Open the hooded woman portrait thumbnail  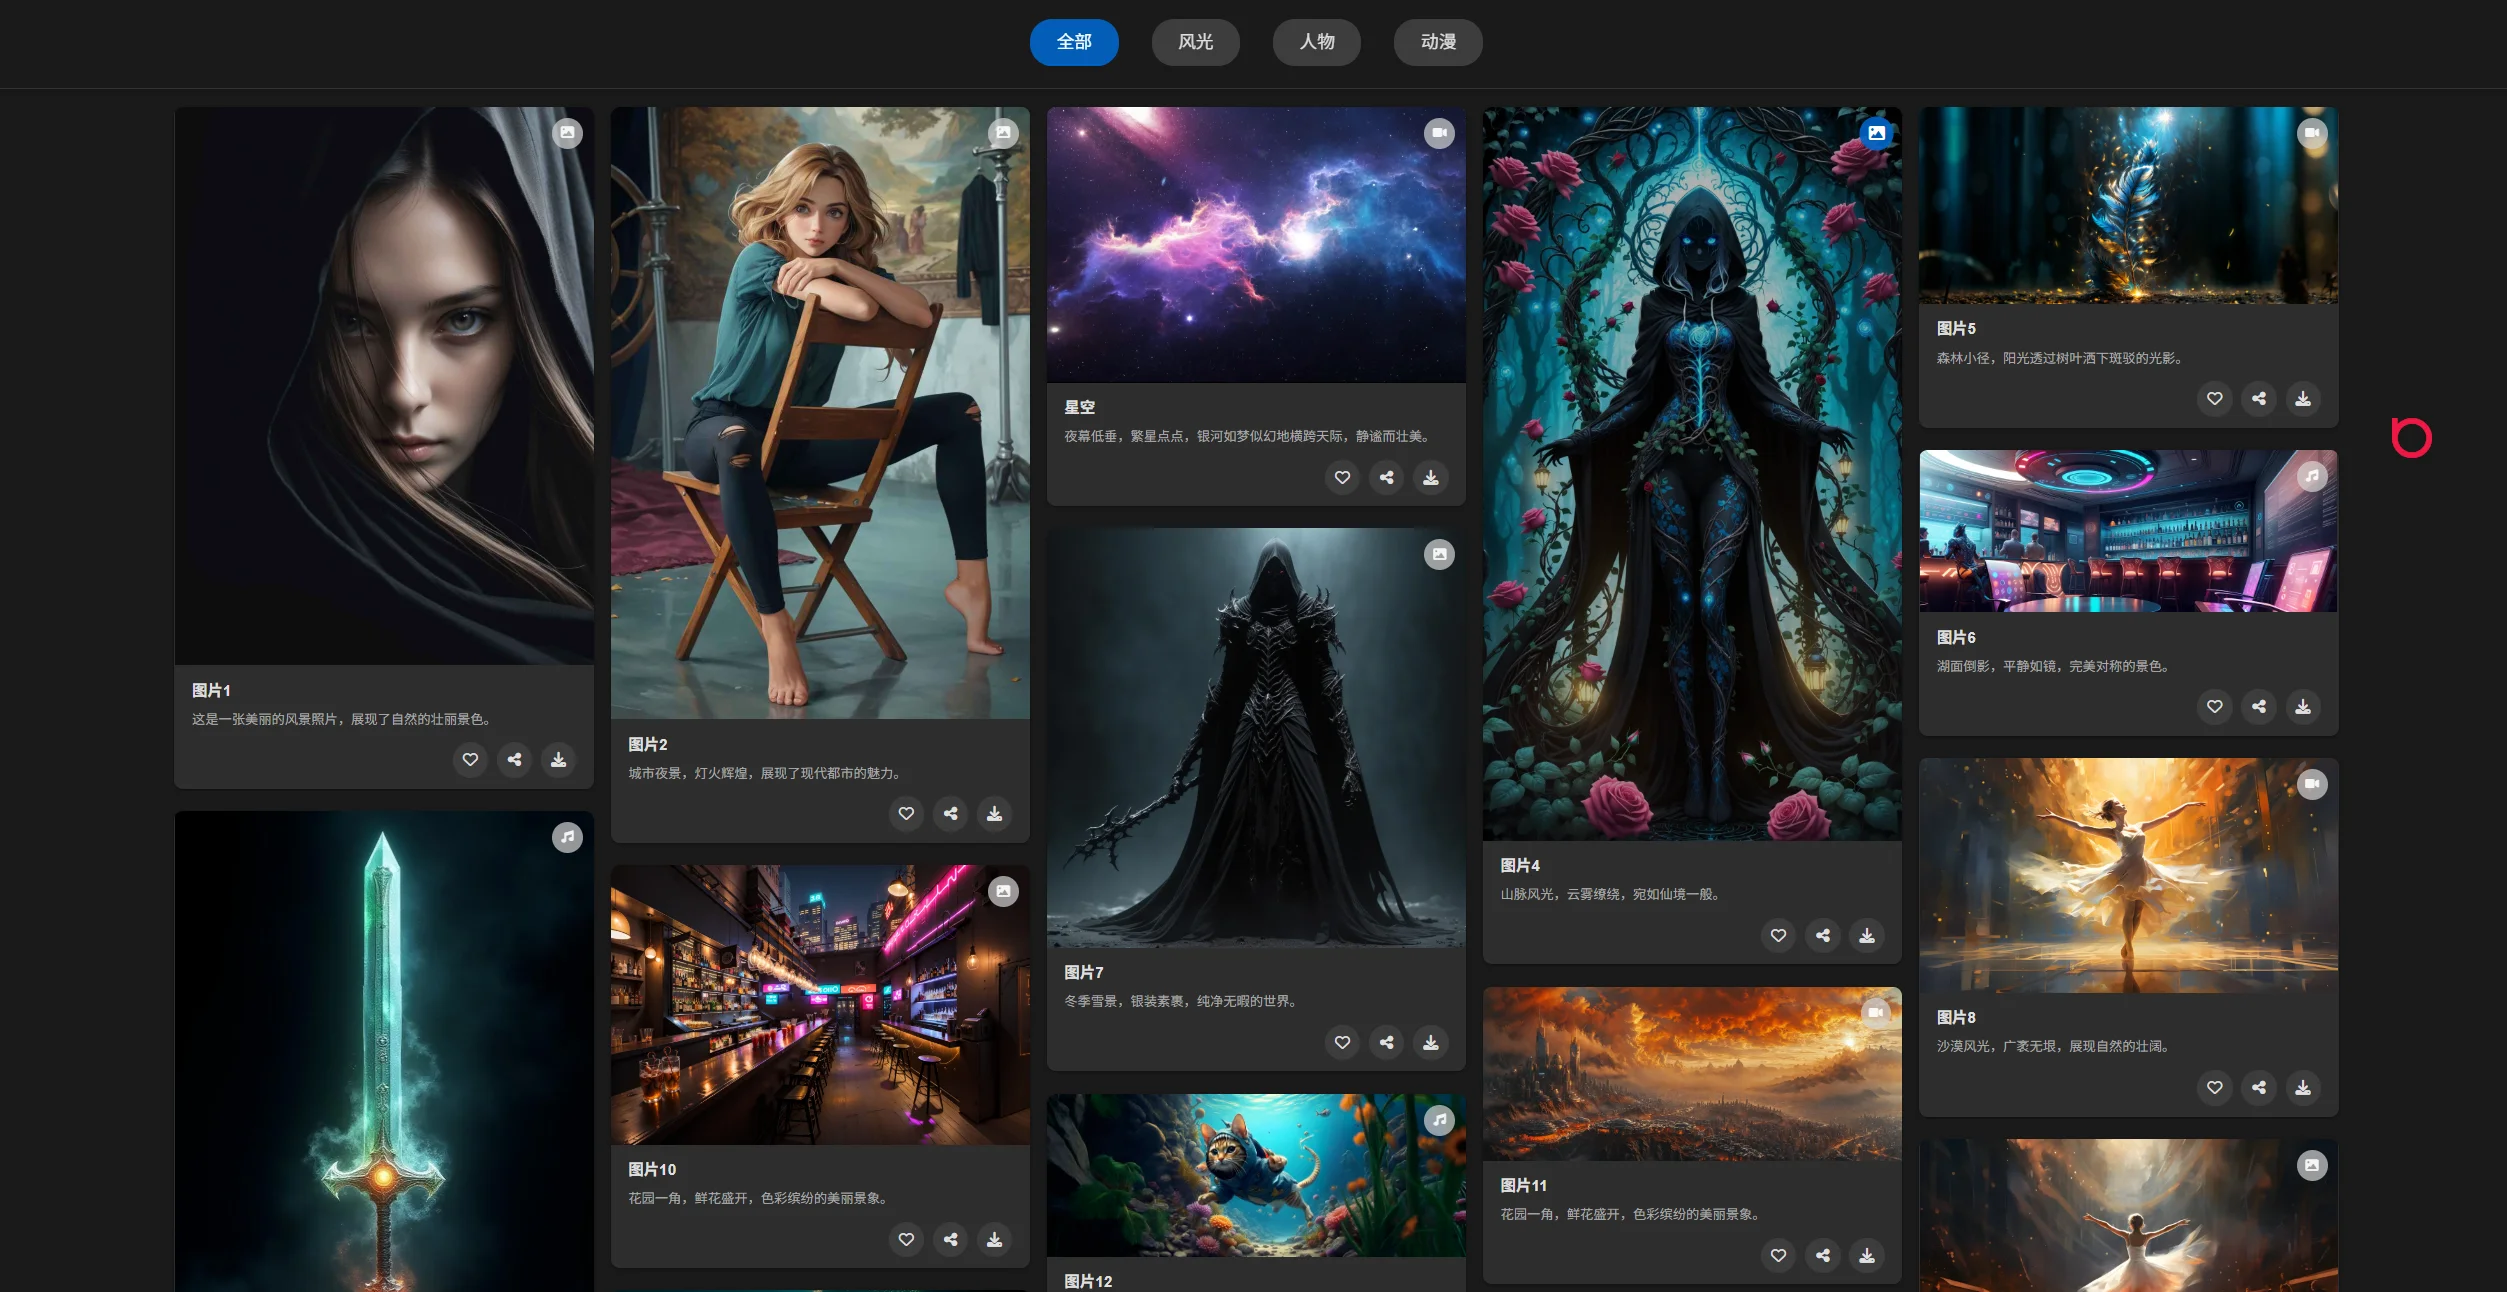tap(384, 385)
